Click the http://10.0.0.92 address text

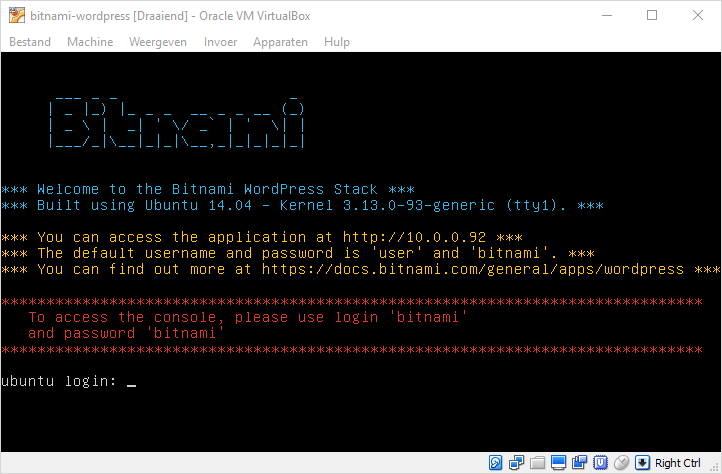coord(414,237)
